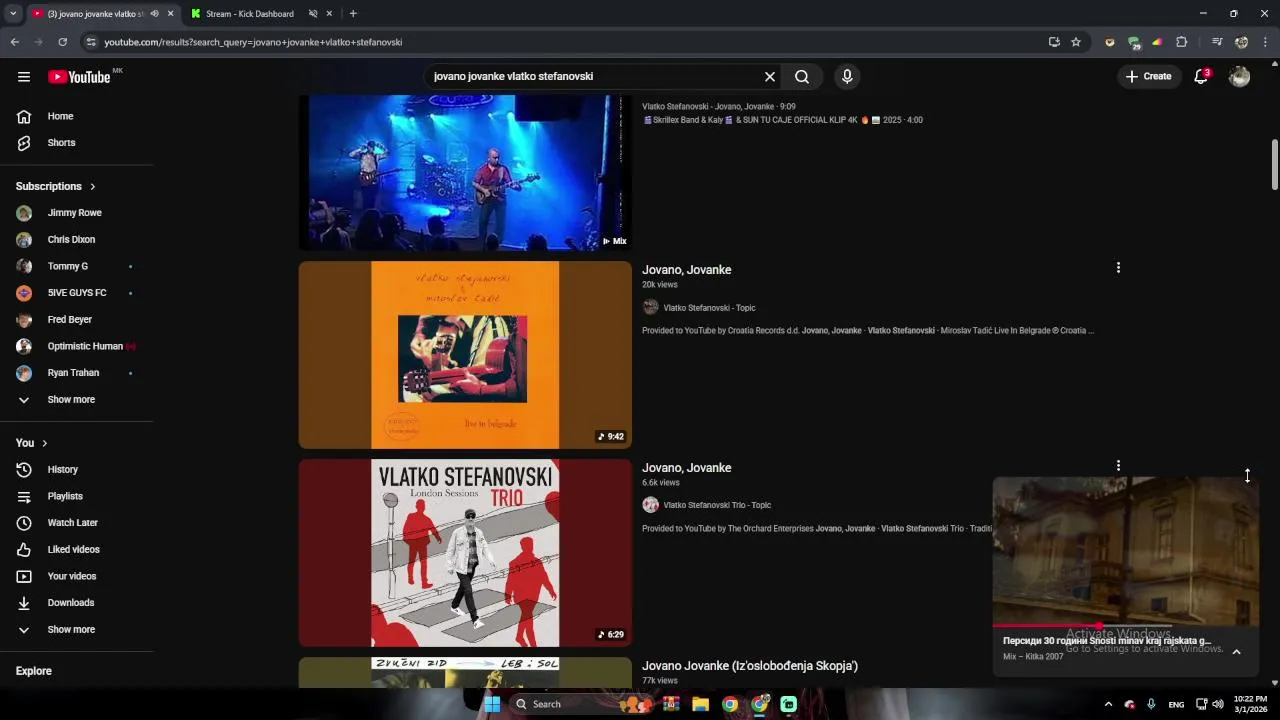Open File Explorer from taskbar
Screen dimensions: 1280x720
(x=700, y=704)
